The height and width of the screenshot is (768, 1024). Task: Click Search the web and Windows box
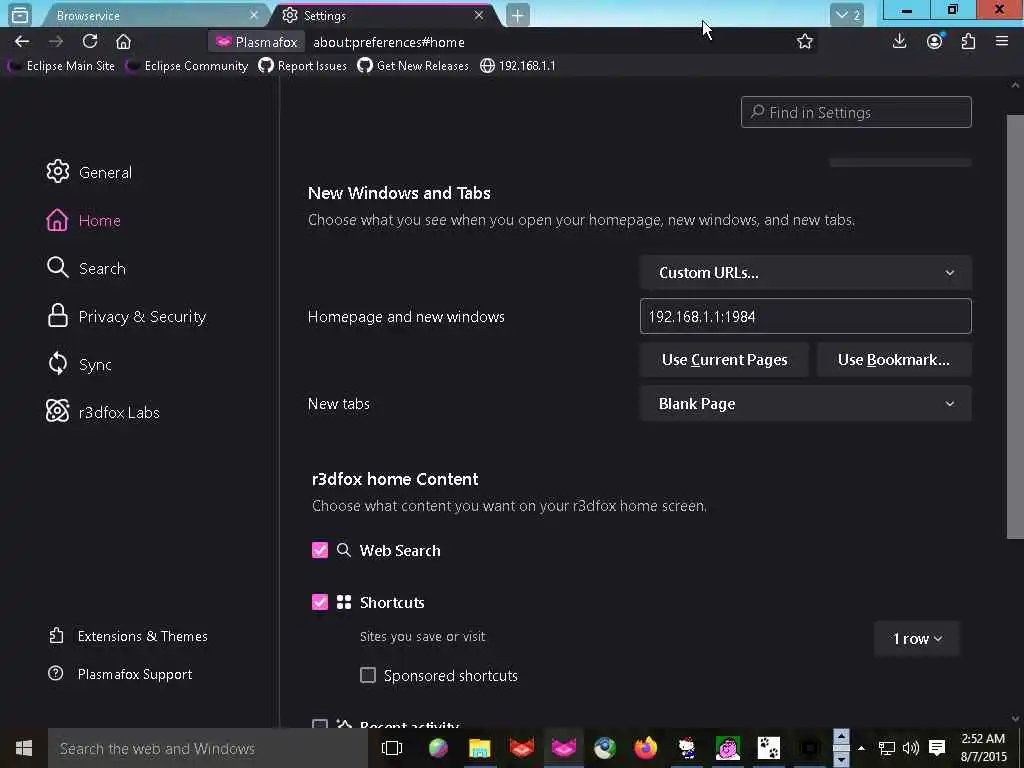click(x=208, y=748)
